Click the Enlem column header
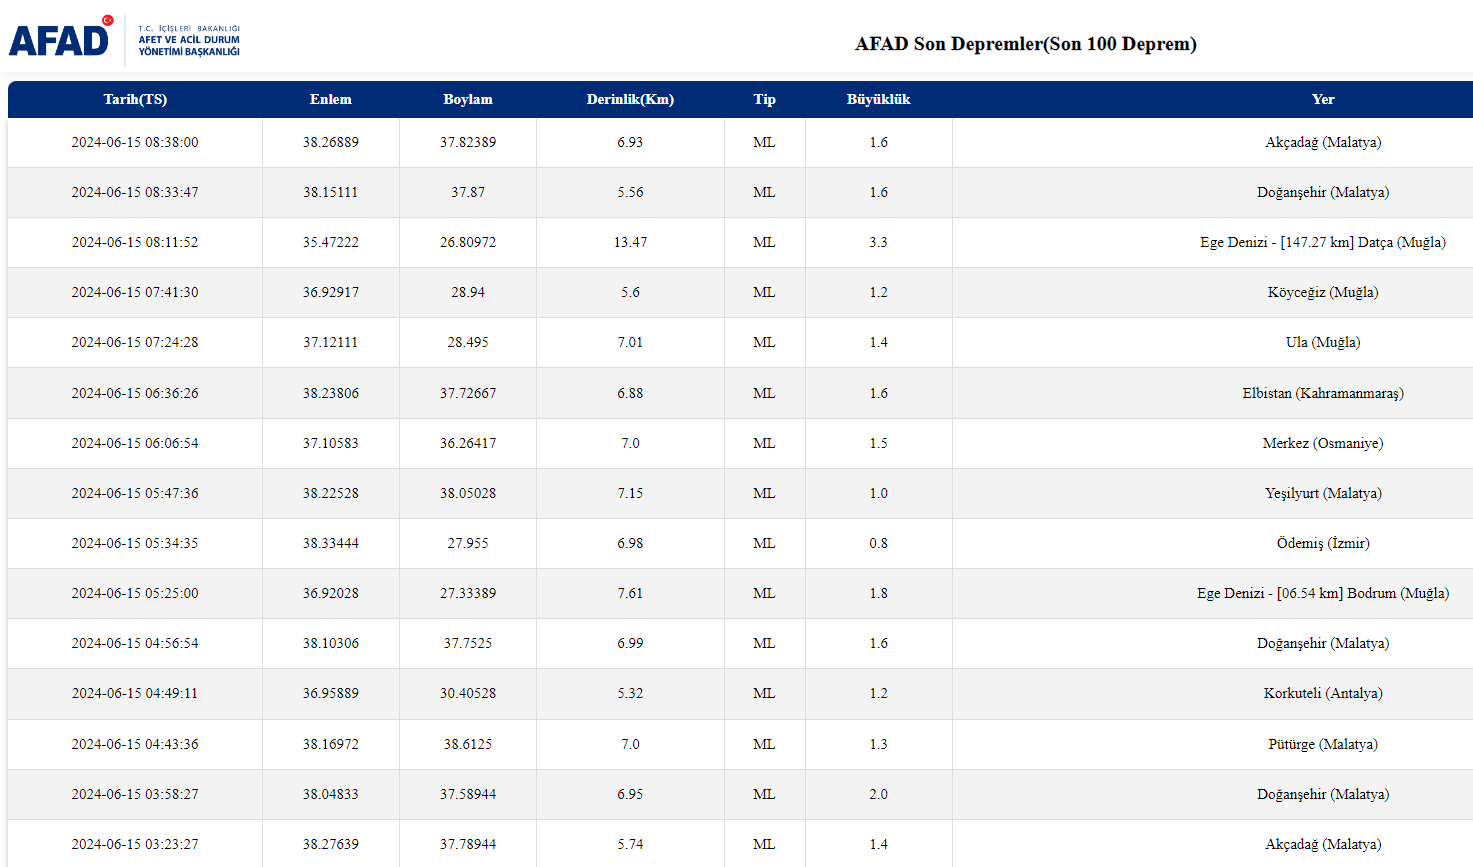 (x=331, y=99)
